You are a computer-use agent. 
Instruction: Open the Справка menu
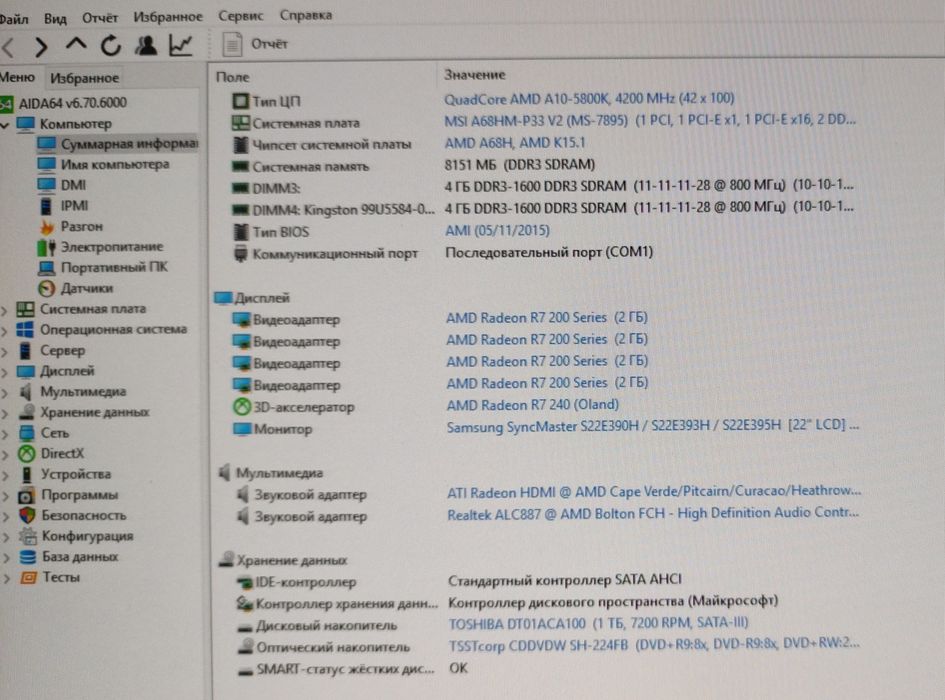306,15
